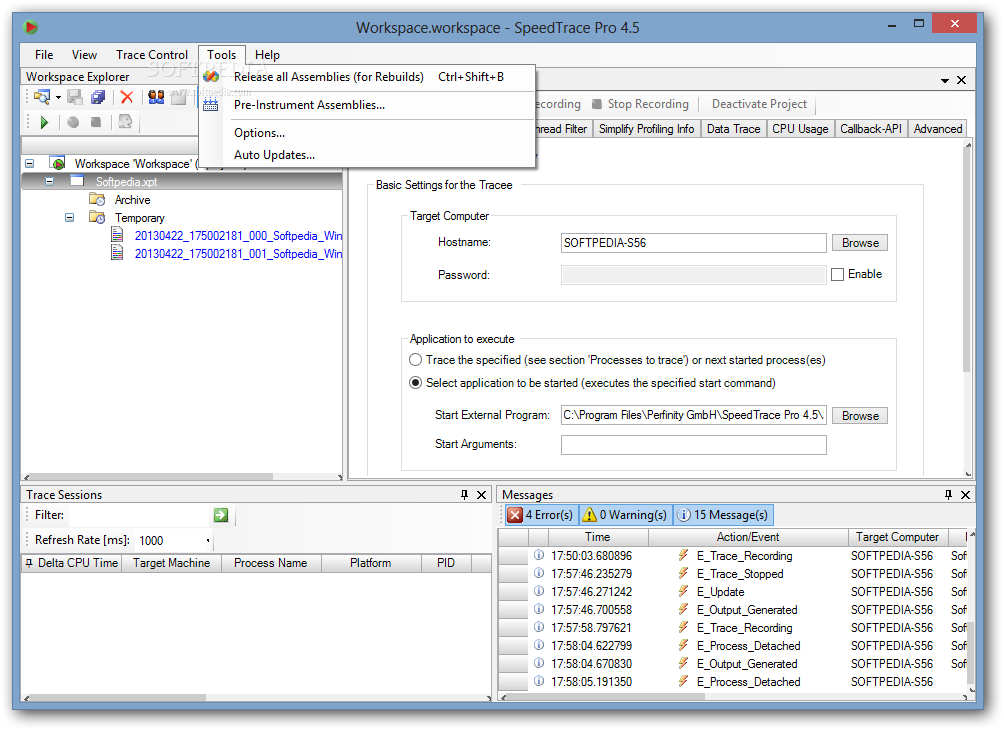Click the Stop Recording button
Image resolution: width=1004 pixels, height=730 pixels.
tap(641, 104)
